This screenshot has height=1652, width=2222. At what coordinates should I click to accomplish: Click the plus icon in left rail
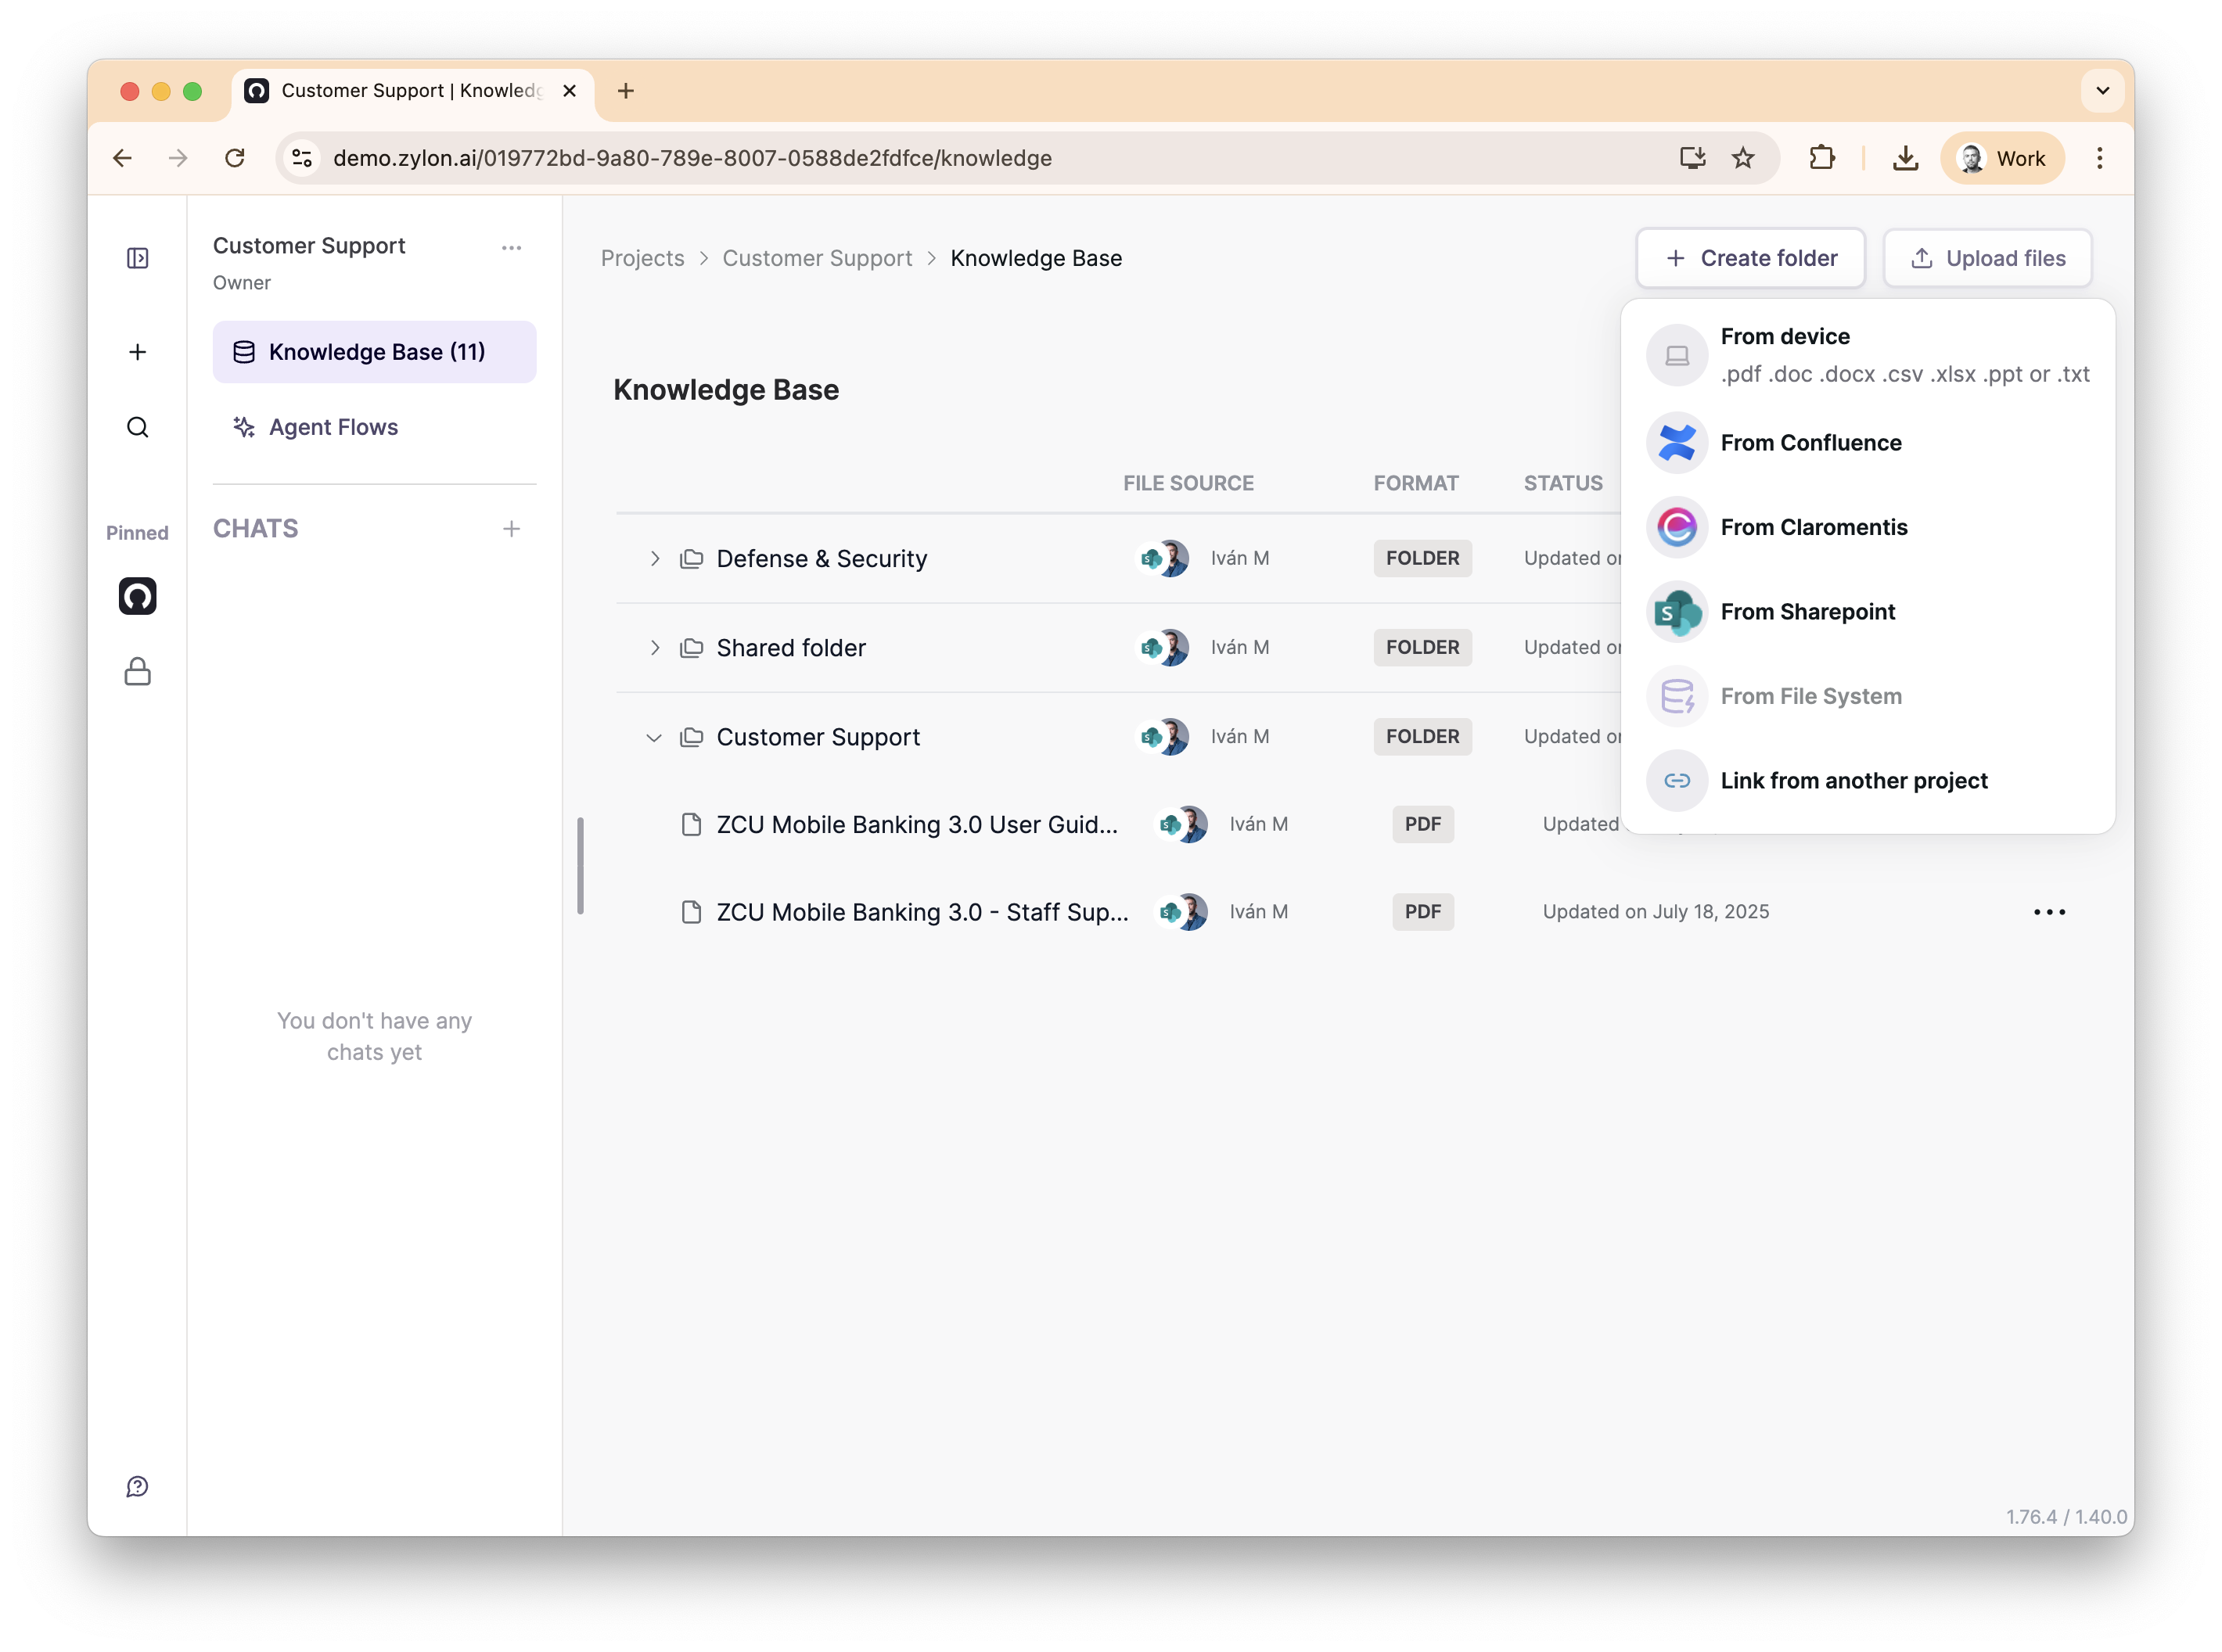(138, 352)
